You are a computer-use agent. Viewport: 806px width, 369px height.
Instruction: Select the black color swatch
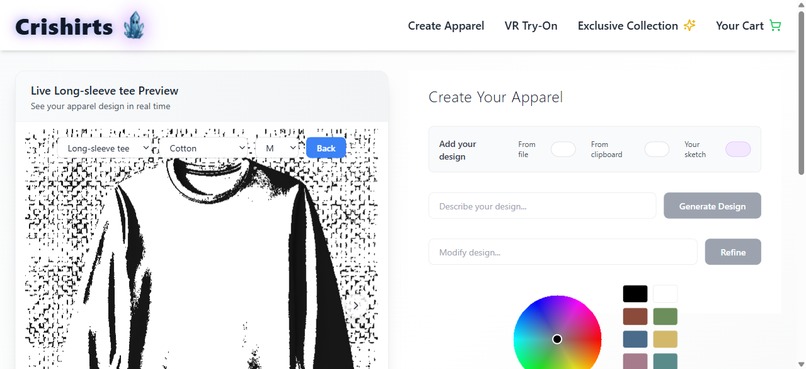[x=635, y=294]
